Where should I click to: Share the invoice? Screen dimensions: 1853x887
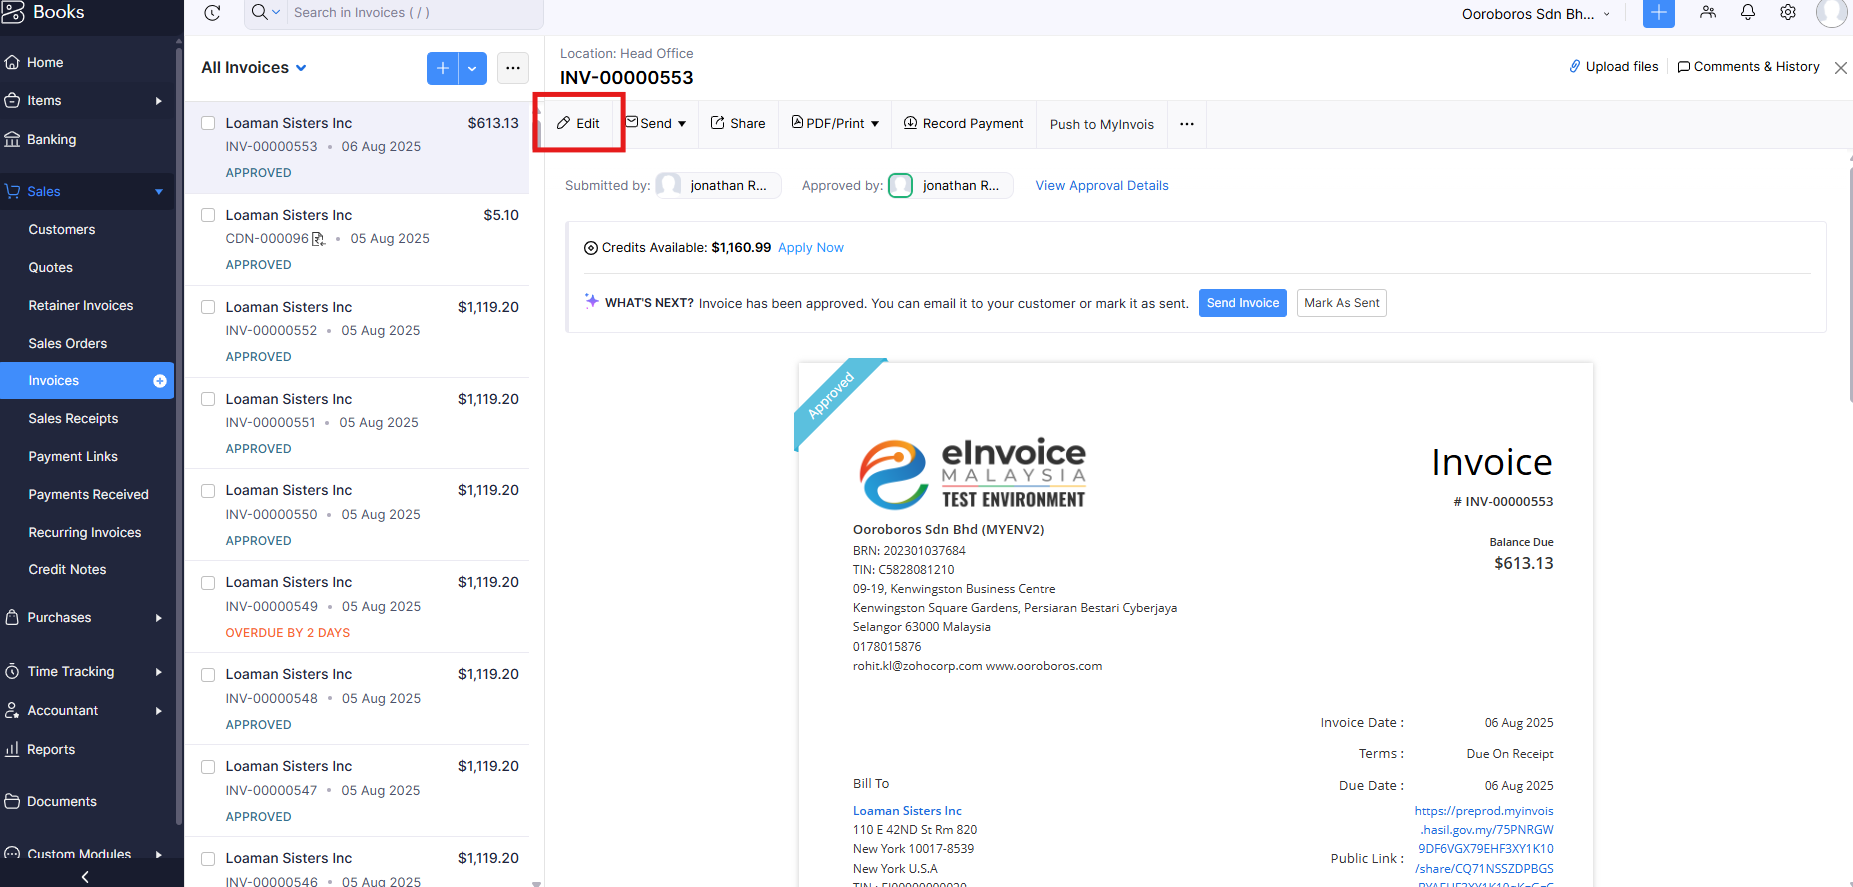point(738,124)
